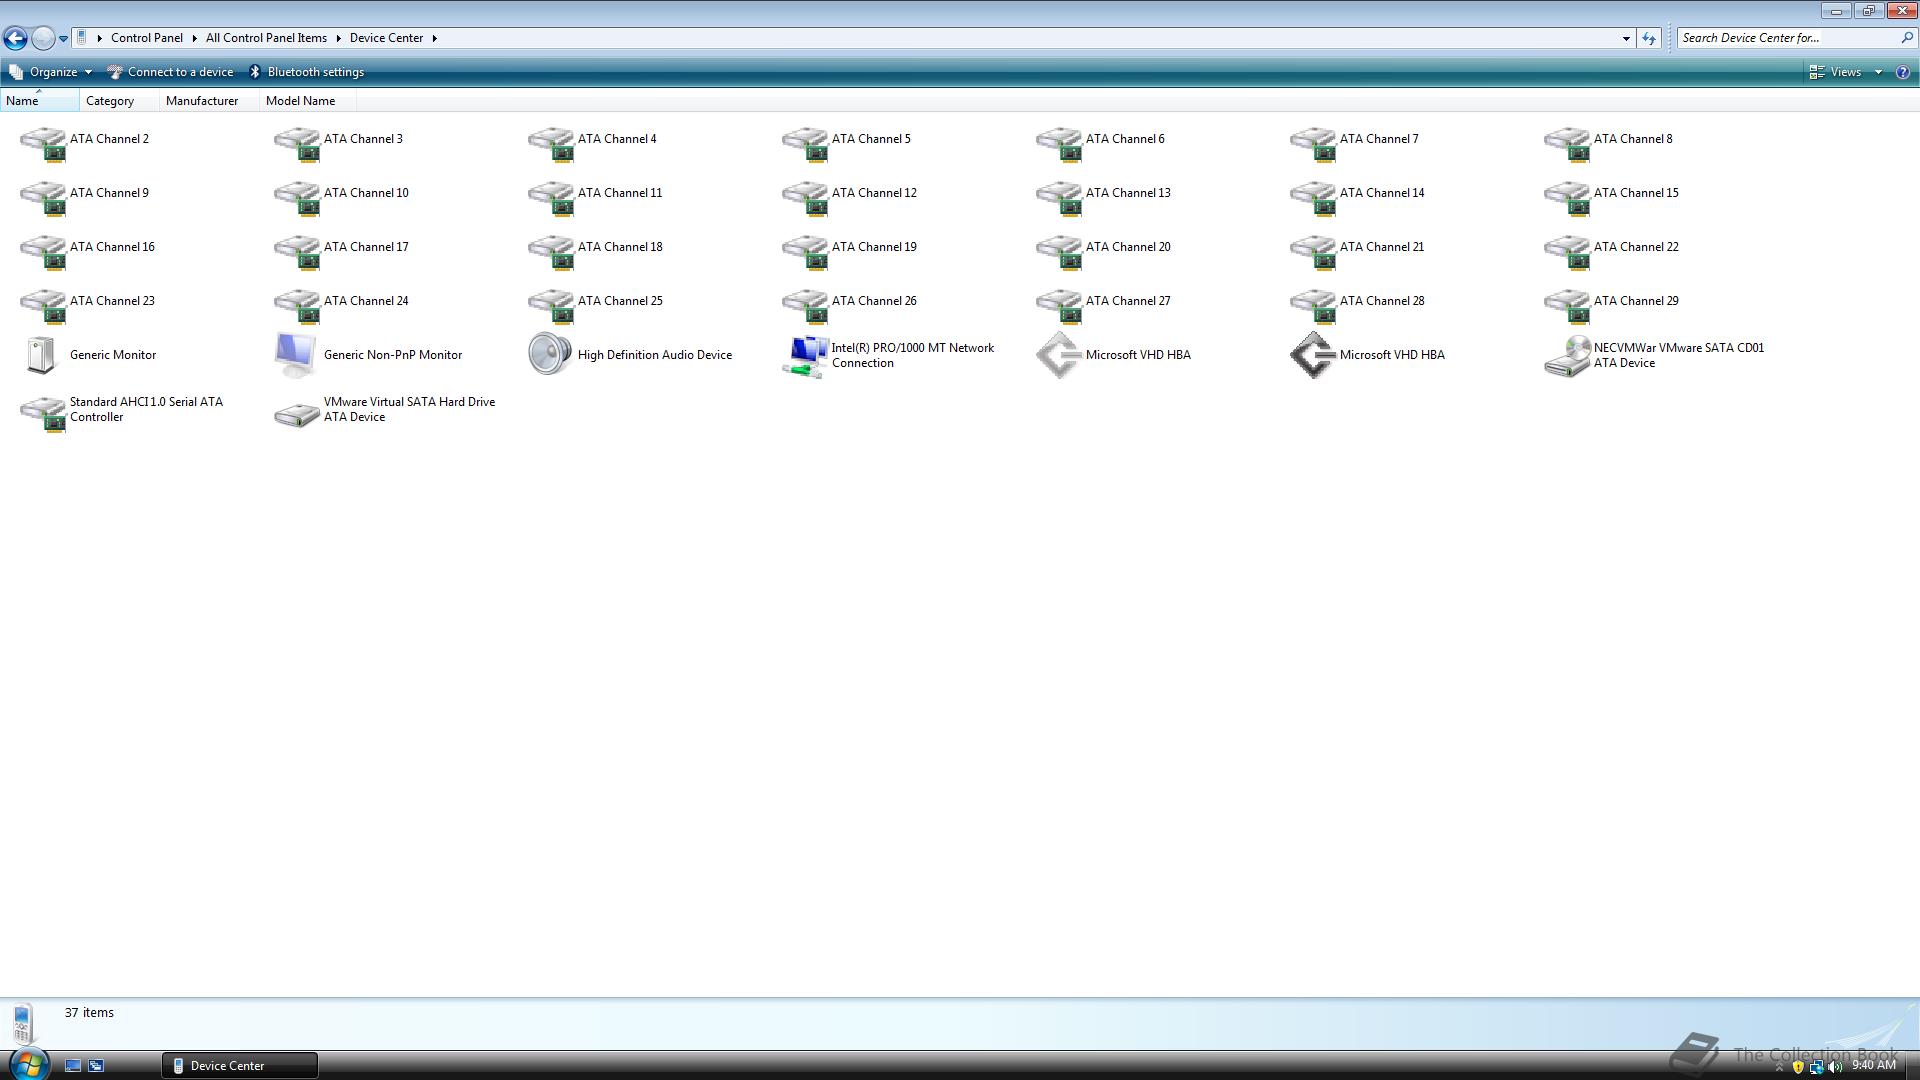The height and width of the screenshot is (1080, 1920).
Task: Select the Standard AHCI 1.0 Serial ATA Controller icon
Action: 43,413
